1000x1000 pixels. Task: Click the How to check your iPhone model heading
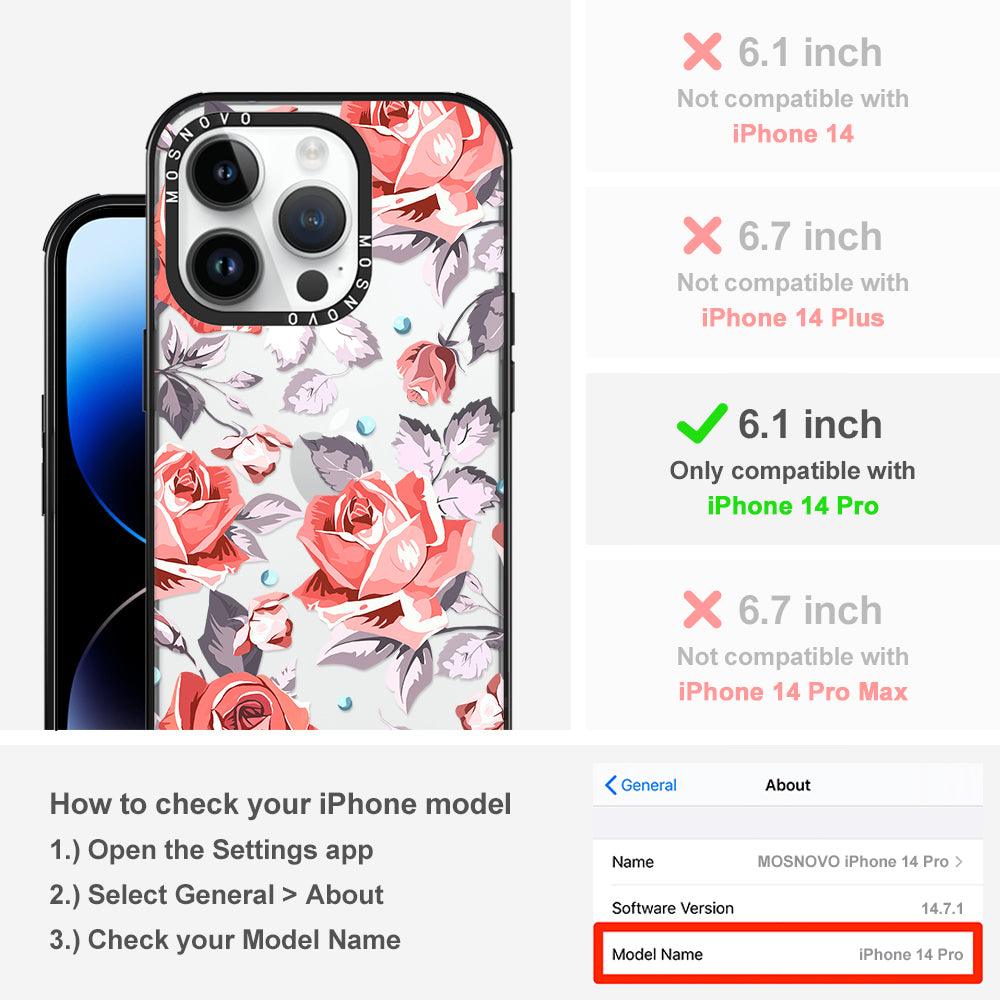click(281, 804)
